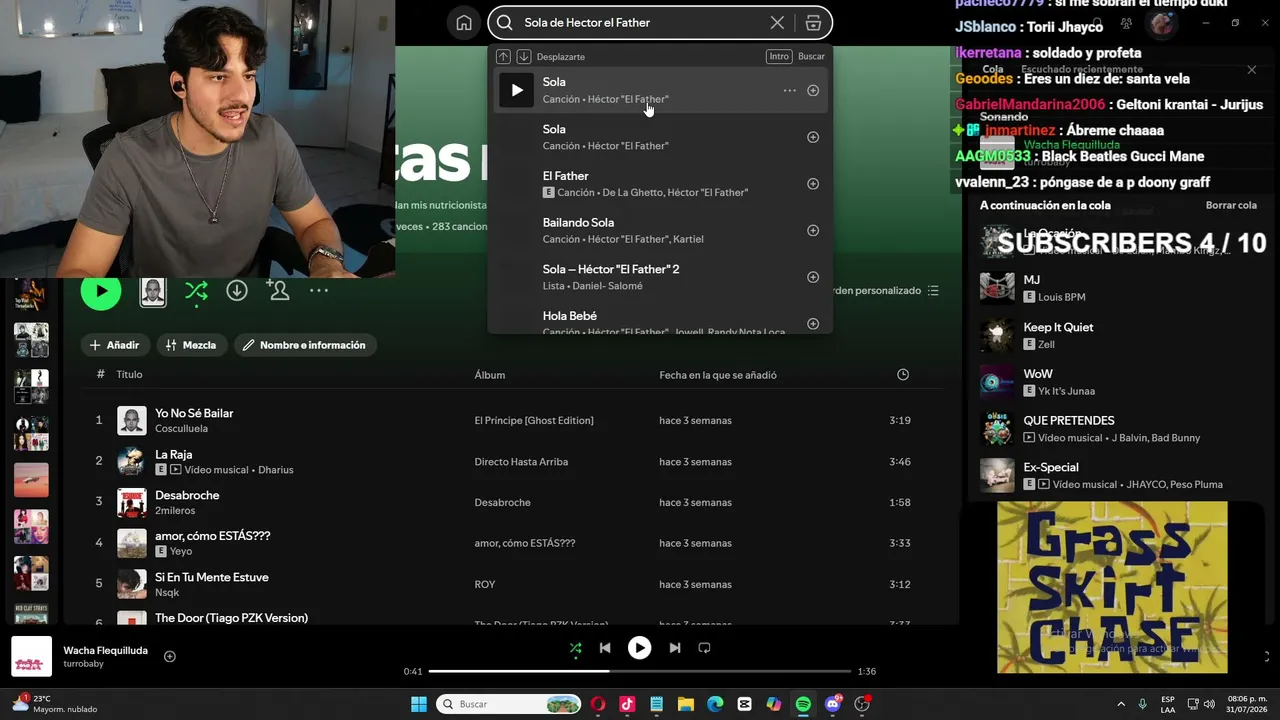
Task: Select the El Father song result
Action: pos(660,184)
